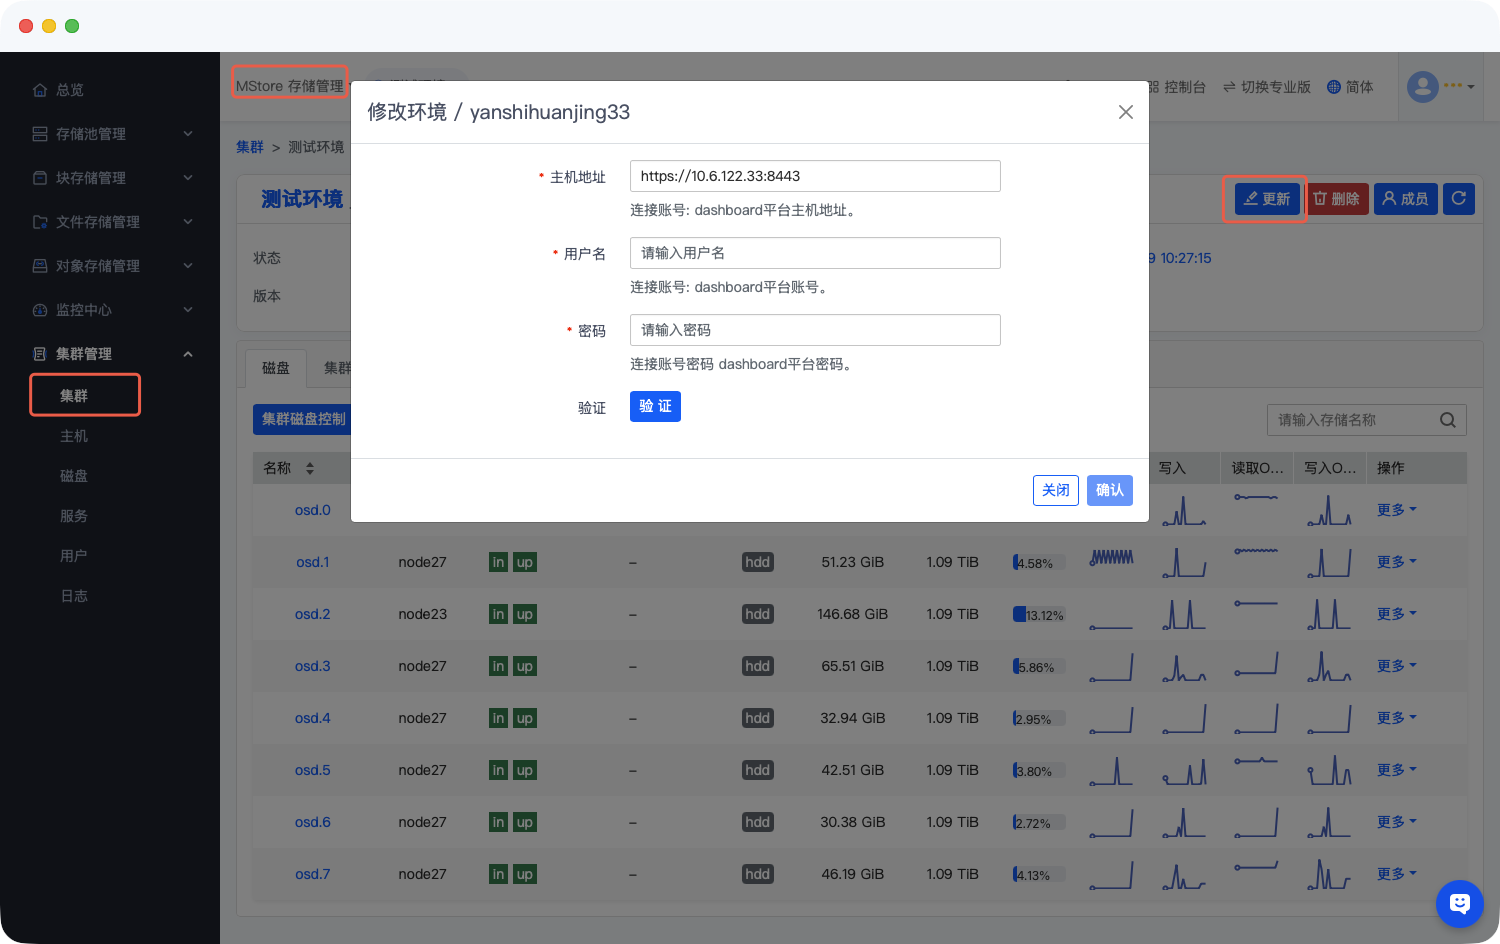Click the user avatar icon

(1422, 86)
